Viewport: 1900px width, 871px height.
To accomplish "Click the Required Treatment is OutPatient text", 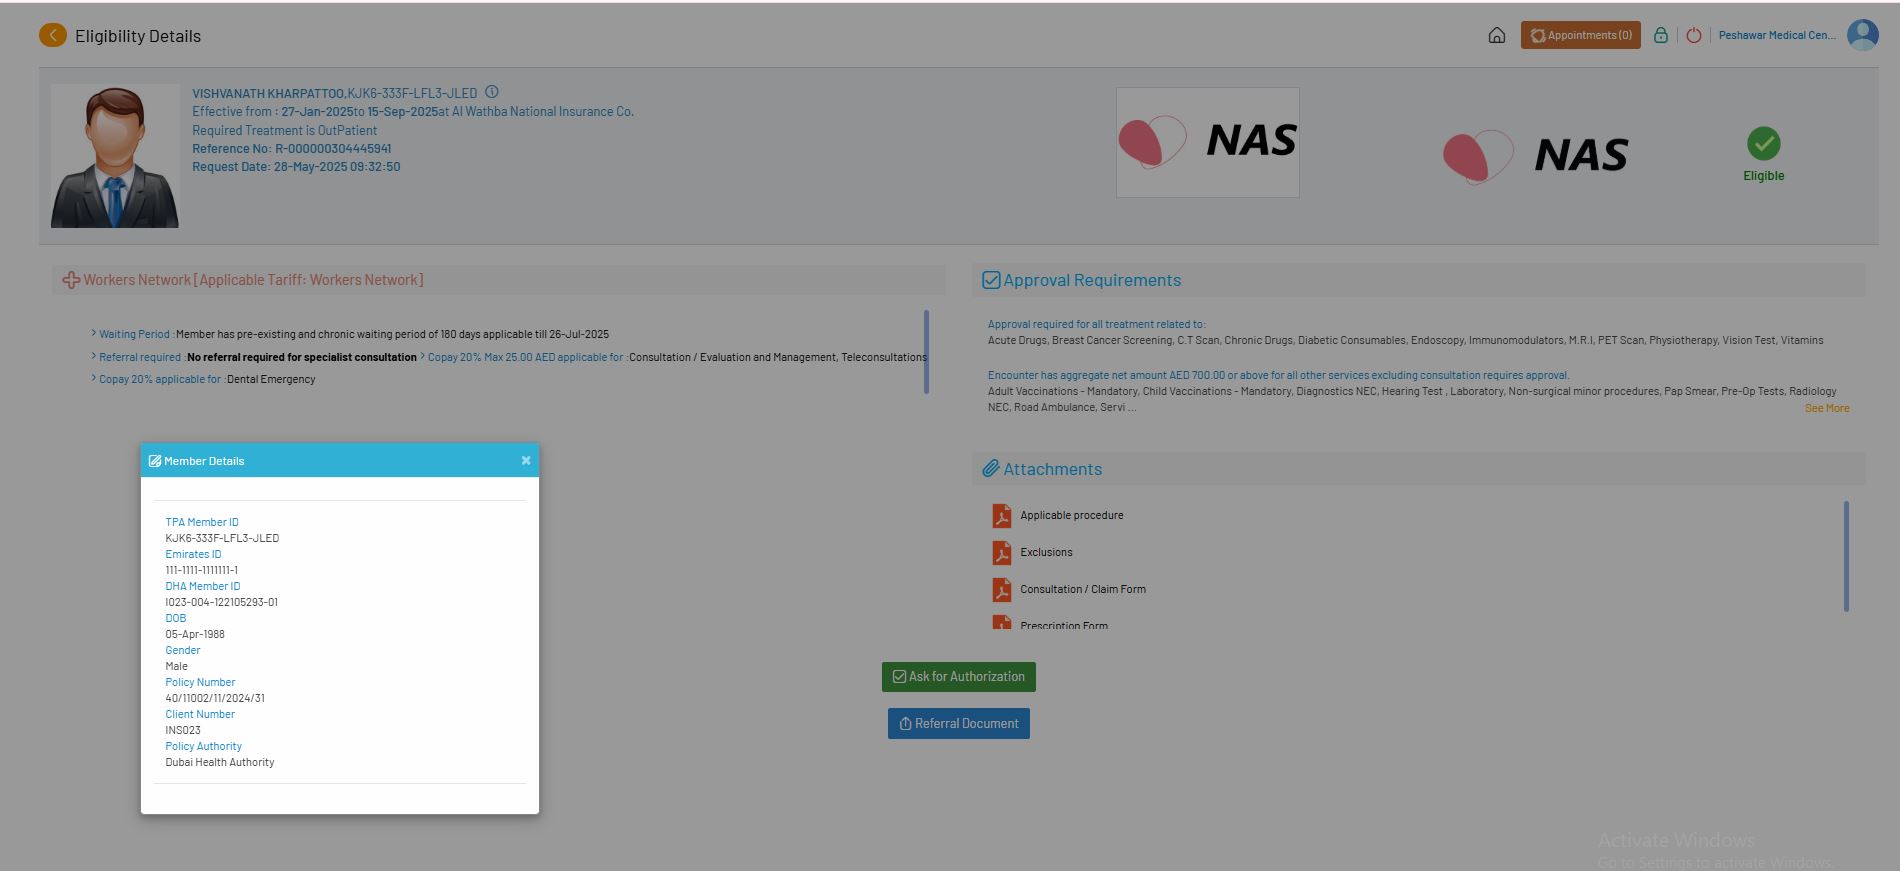I will click(x=285, y=130).
